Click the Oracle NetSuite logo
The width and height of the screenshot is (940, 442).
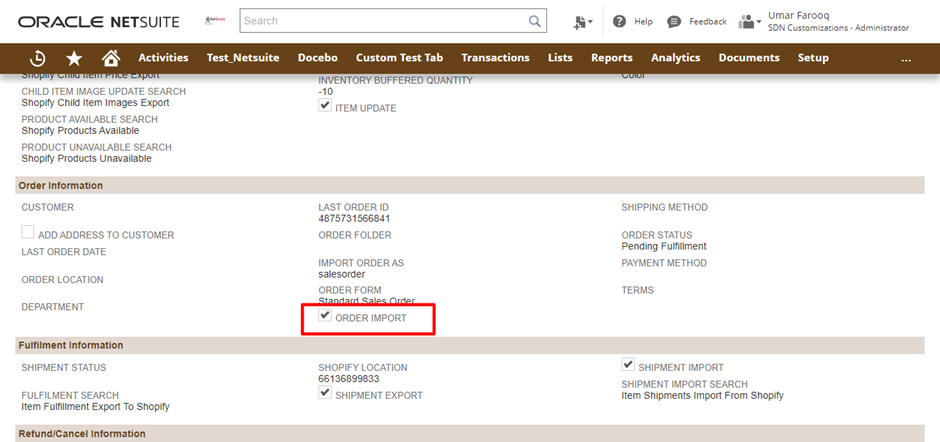(x=99, y=22)
